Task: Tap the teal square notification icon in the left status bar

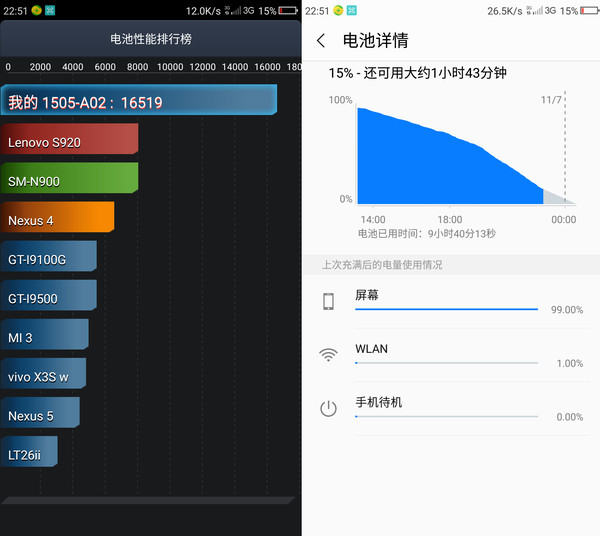Action: click(50, 10)
